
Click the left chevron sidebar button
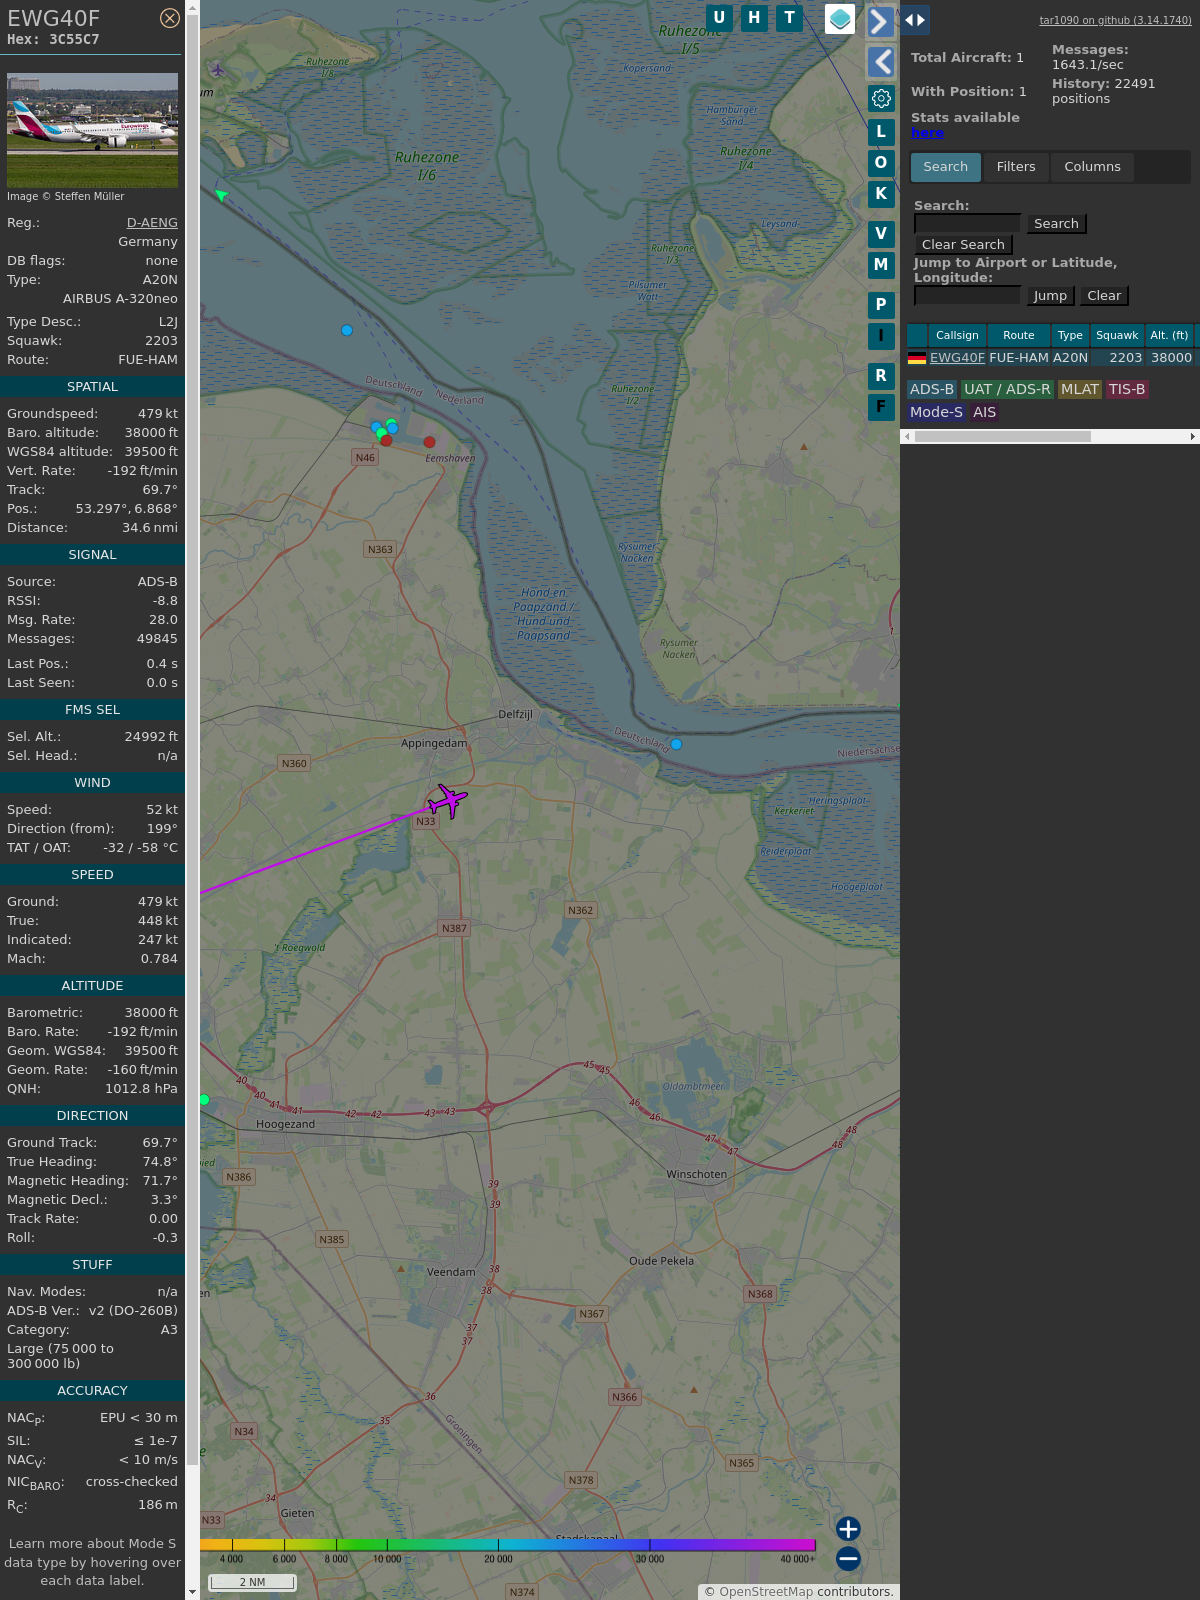pyautogui.click(x=880, y=62)
